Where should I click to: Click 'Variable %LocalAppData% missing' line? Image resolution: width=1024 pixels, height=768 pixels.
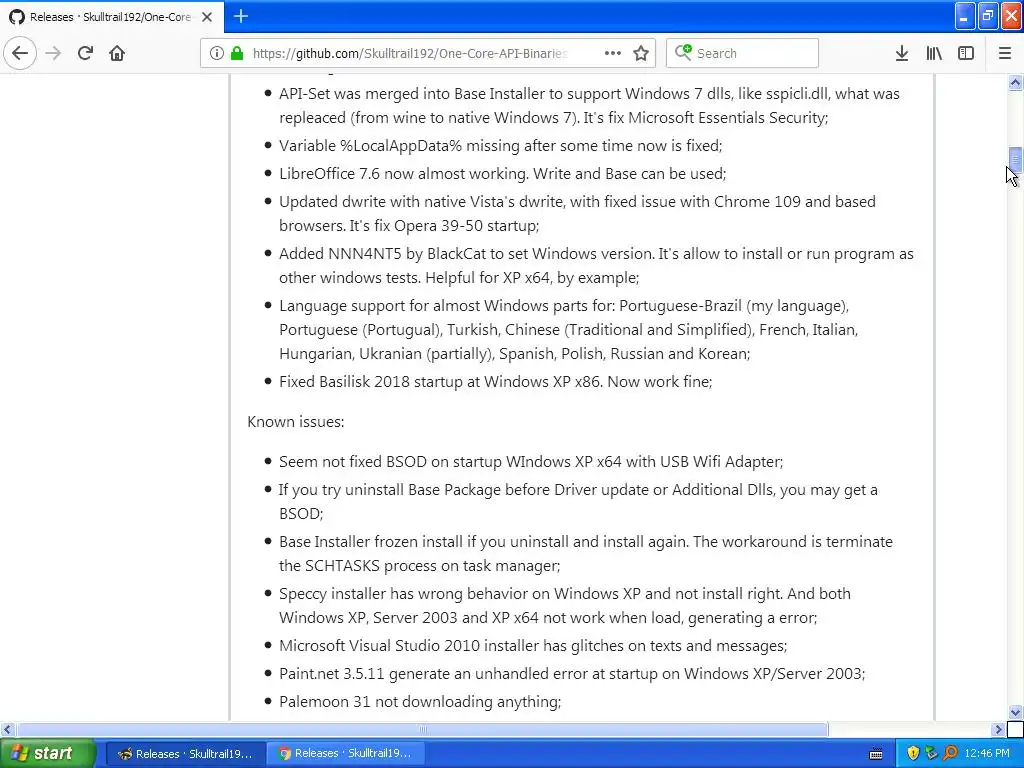tap(500, 146)
